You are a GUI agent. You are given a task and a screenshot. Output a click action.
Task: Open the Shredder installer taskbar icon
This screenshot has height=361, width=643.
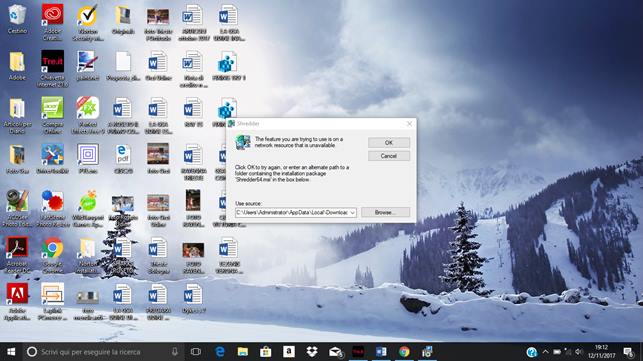427,352
